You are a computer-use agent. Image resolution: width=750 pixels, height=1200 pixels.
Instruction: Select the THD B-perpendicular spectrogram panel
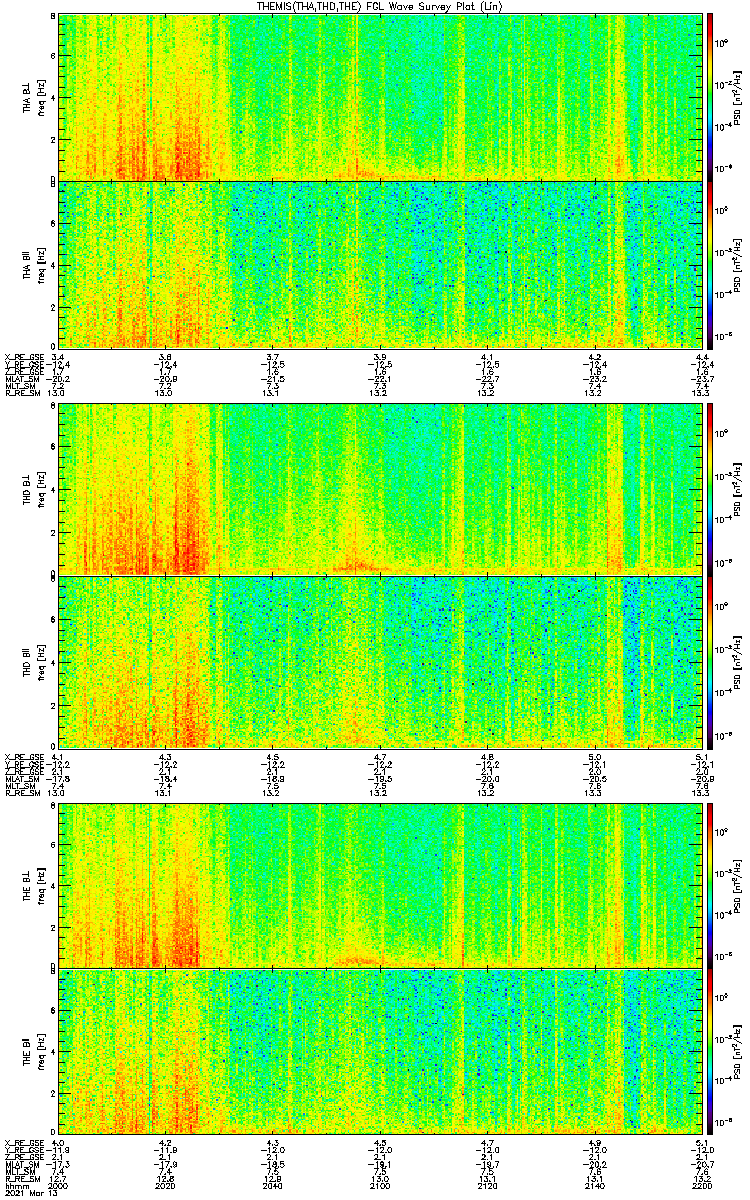(379, 489)
